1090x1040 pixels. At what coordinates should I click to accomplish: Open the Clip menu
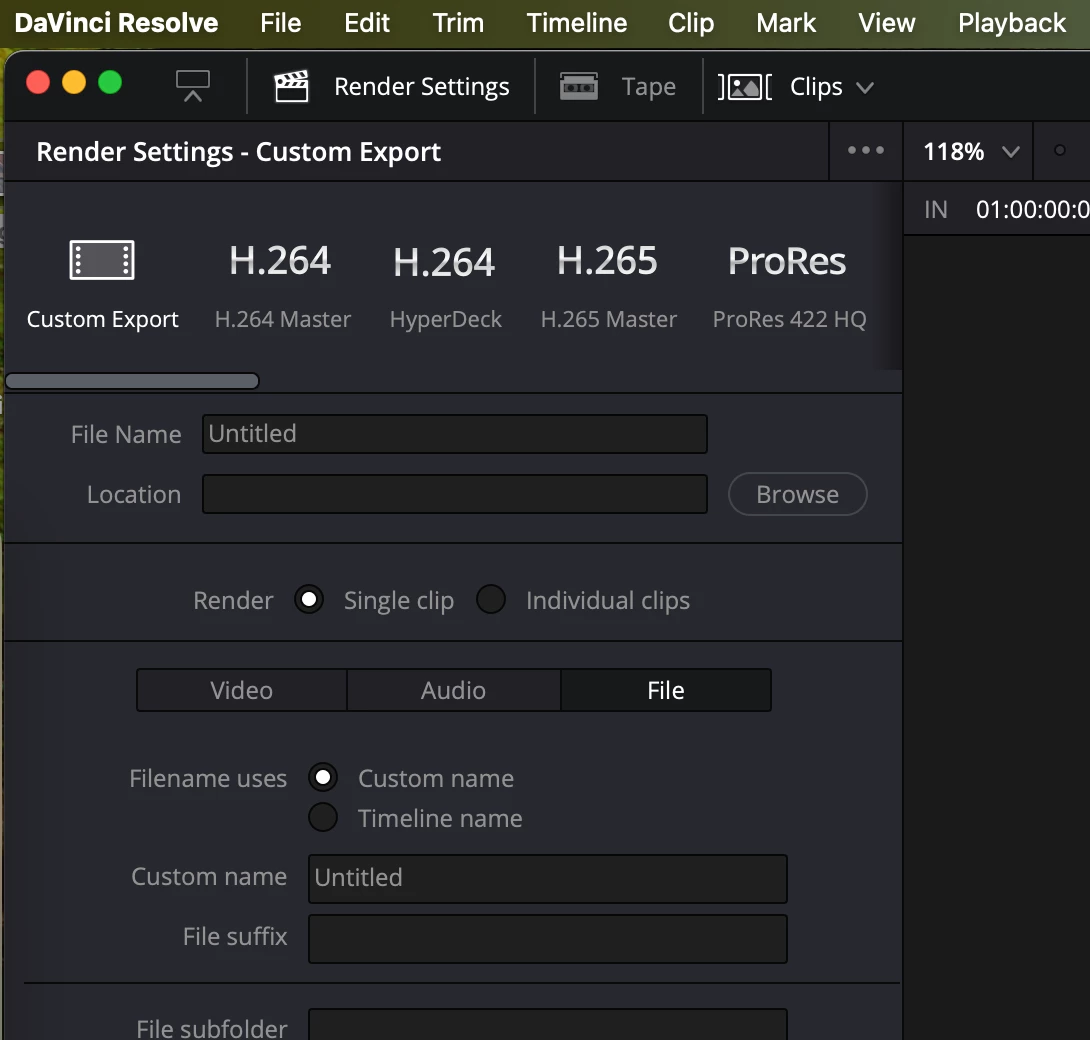[x=691, y=23]
